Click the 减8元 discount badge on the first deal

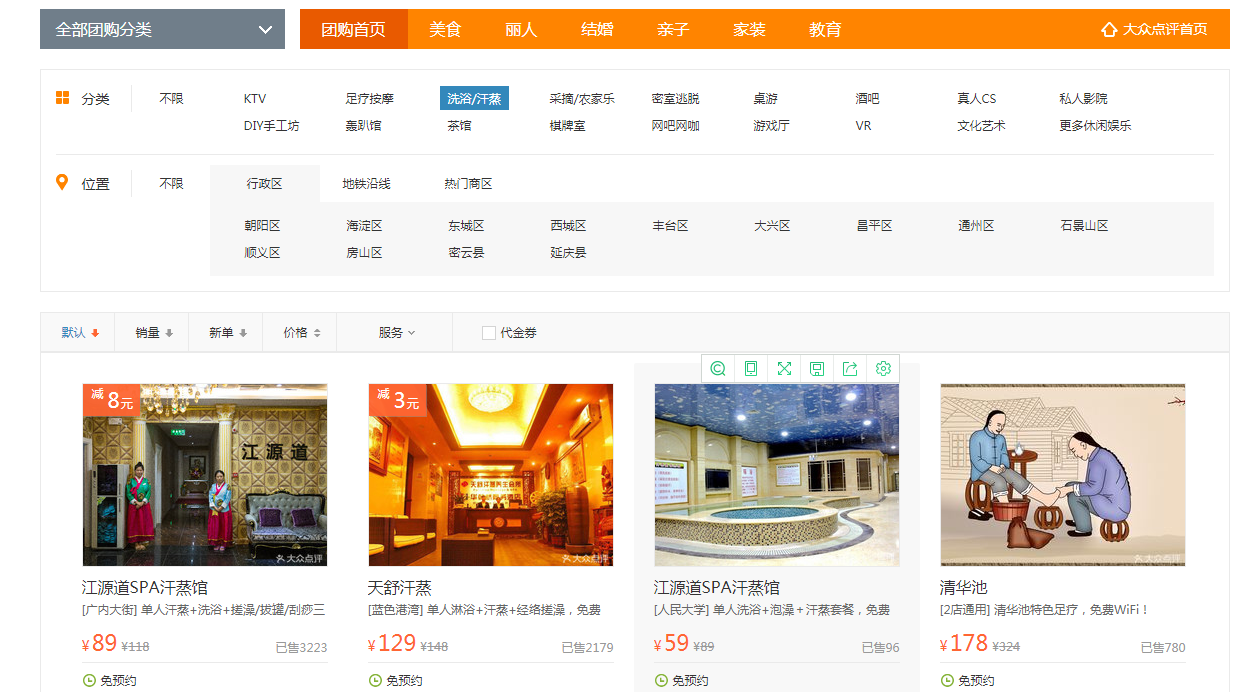[111, 400]
